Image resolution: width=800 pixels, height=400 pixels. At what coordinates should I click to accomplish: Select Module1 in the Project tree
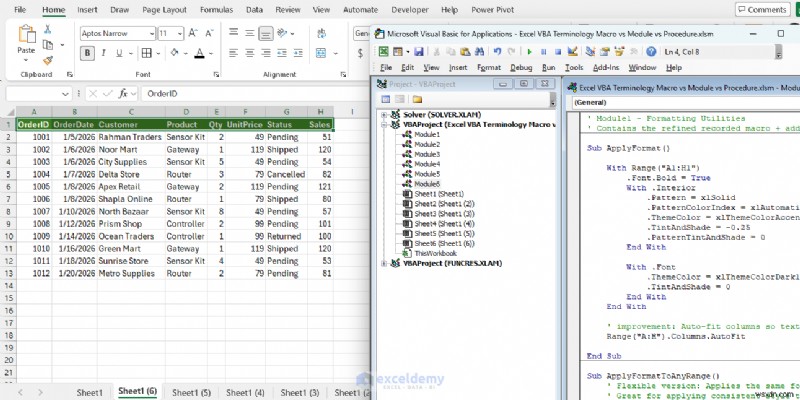coord(427,134)
